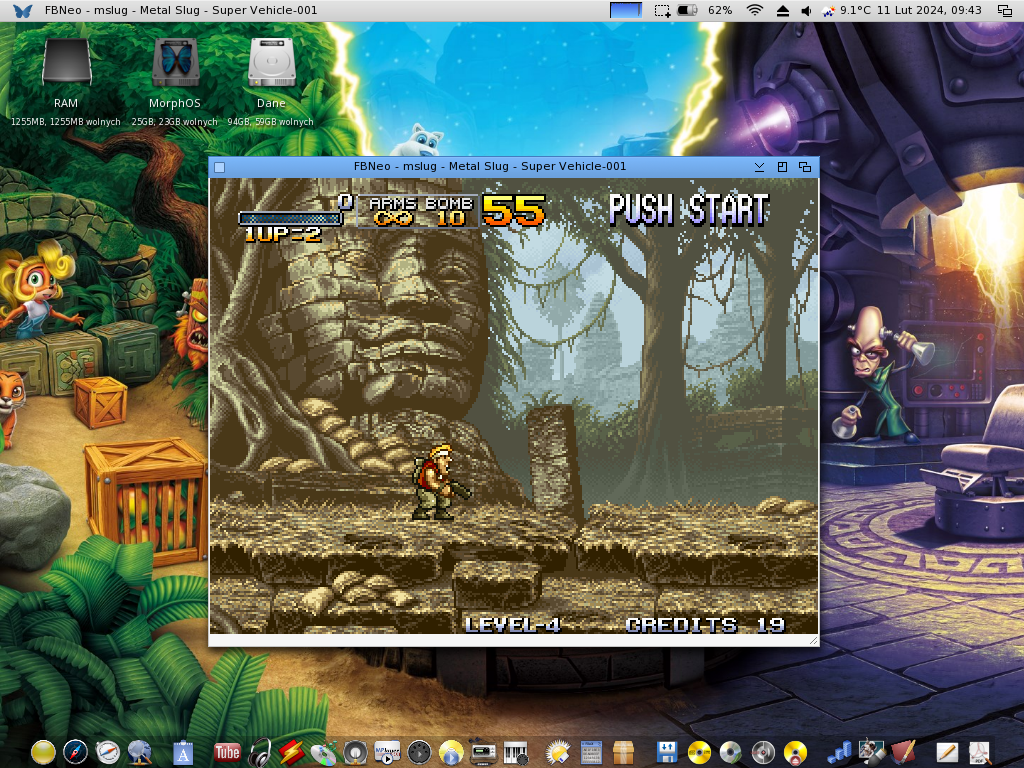Launch the dark compass browser in dock
Screen dimensions: 1024x768
[75, 752]
